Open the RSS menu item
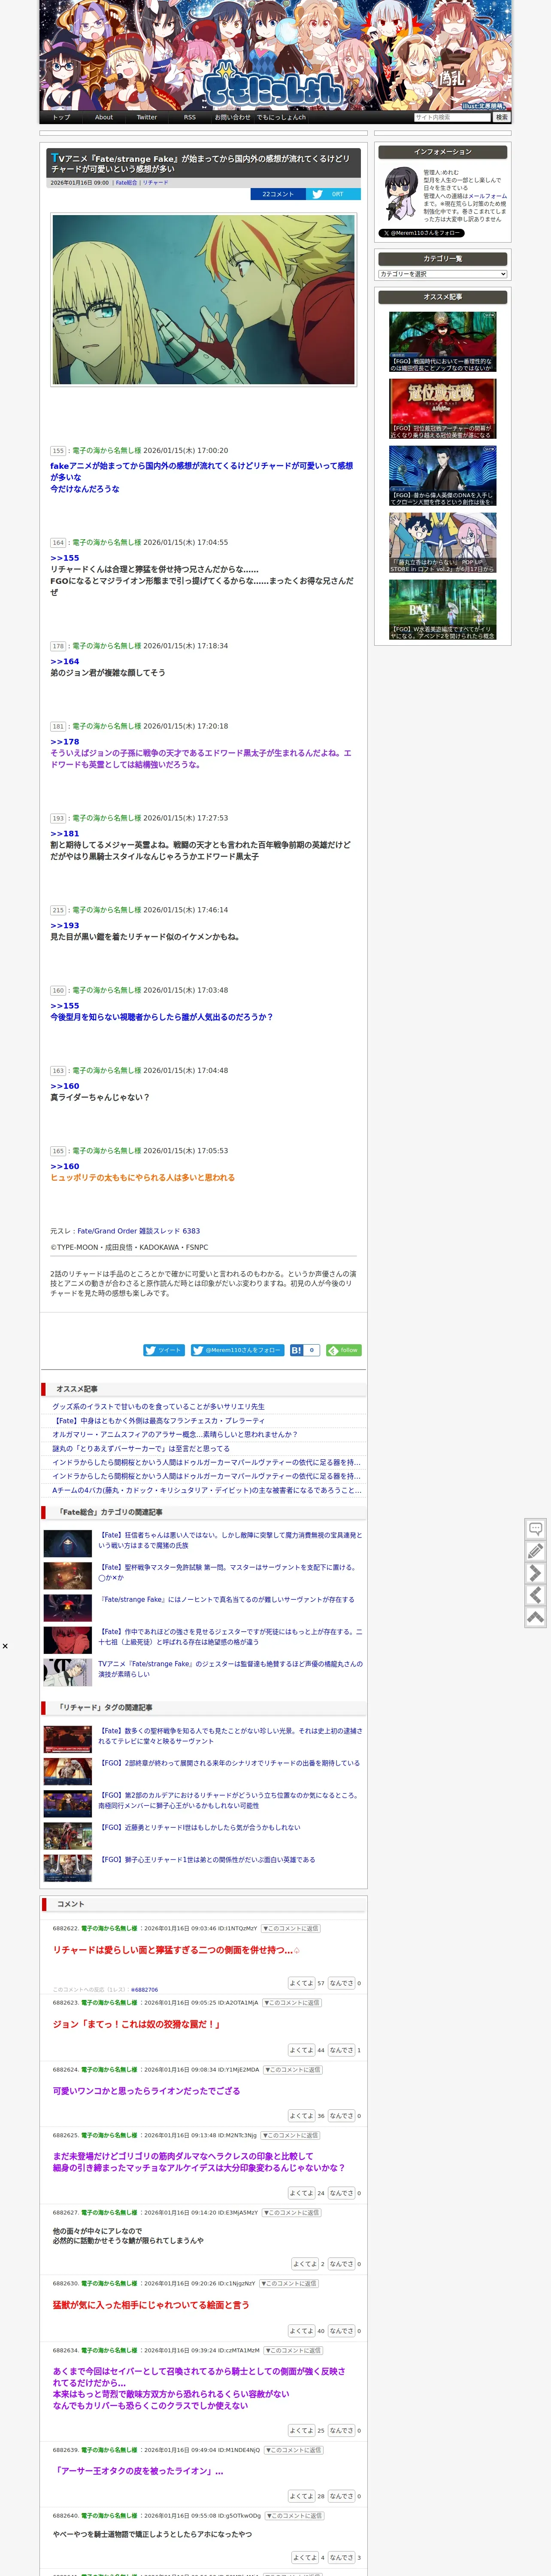This screenshot has height=2576, width=551. [190, 117]
